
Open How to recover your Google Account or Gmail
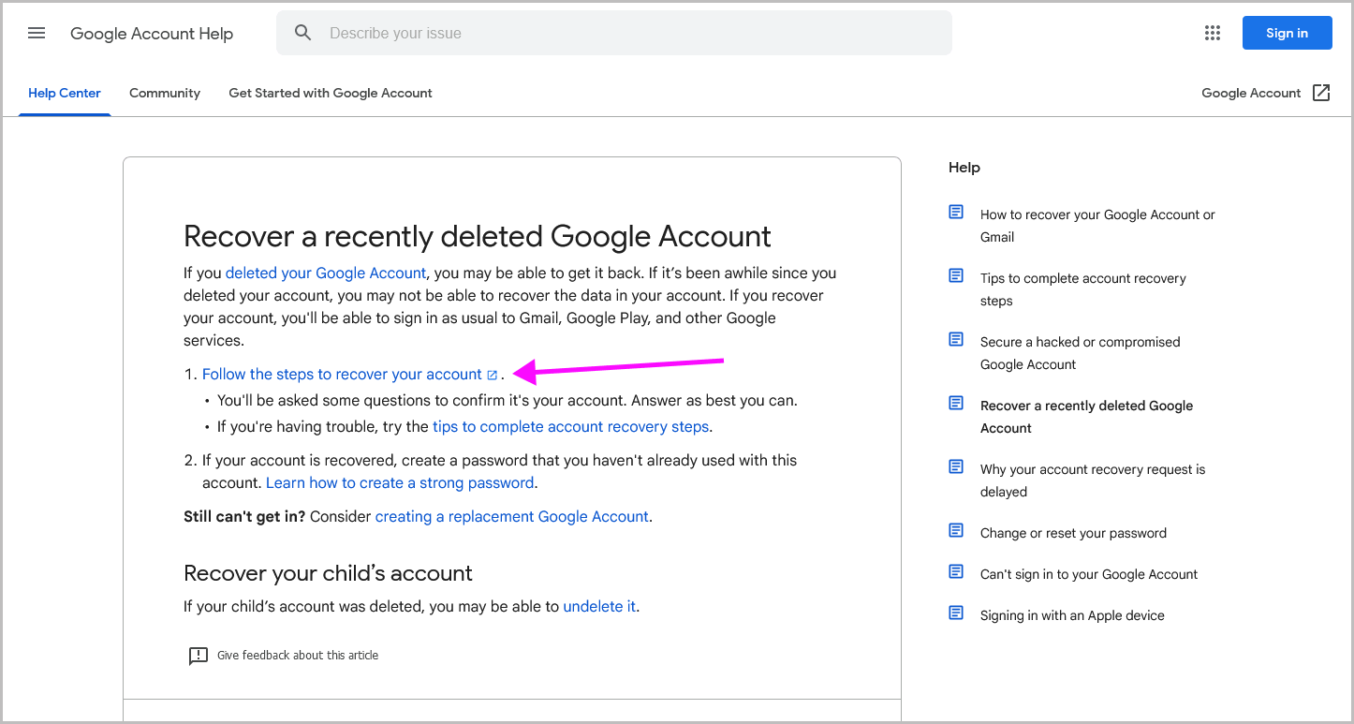click(x=1098, y=226)
